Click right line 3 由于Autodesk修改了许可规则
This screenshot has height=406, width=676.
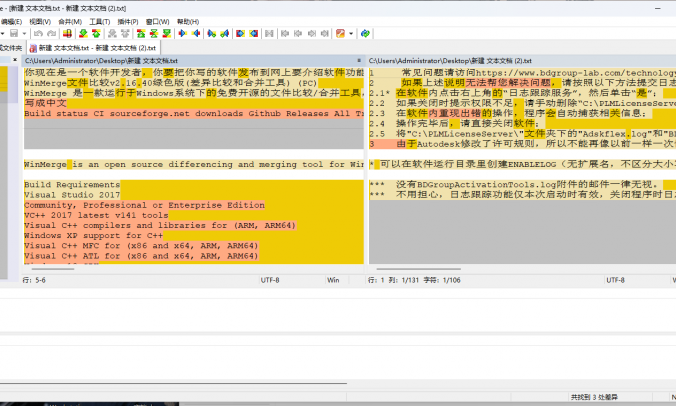(x=522, y=144)
